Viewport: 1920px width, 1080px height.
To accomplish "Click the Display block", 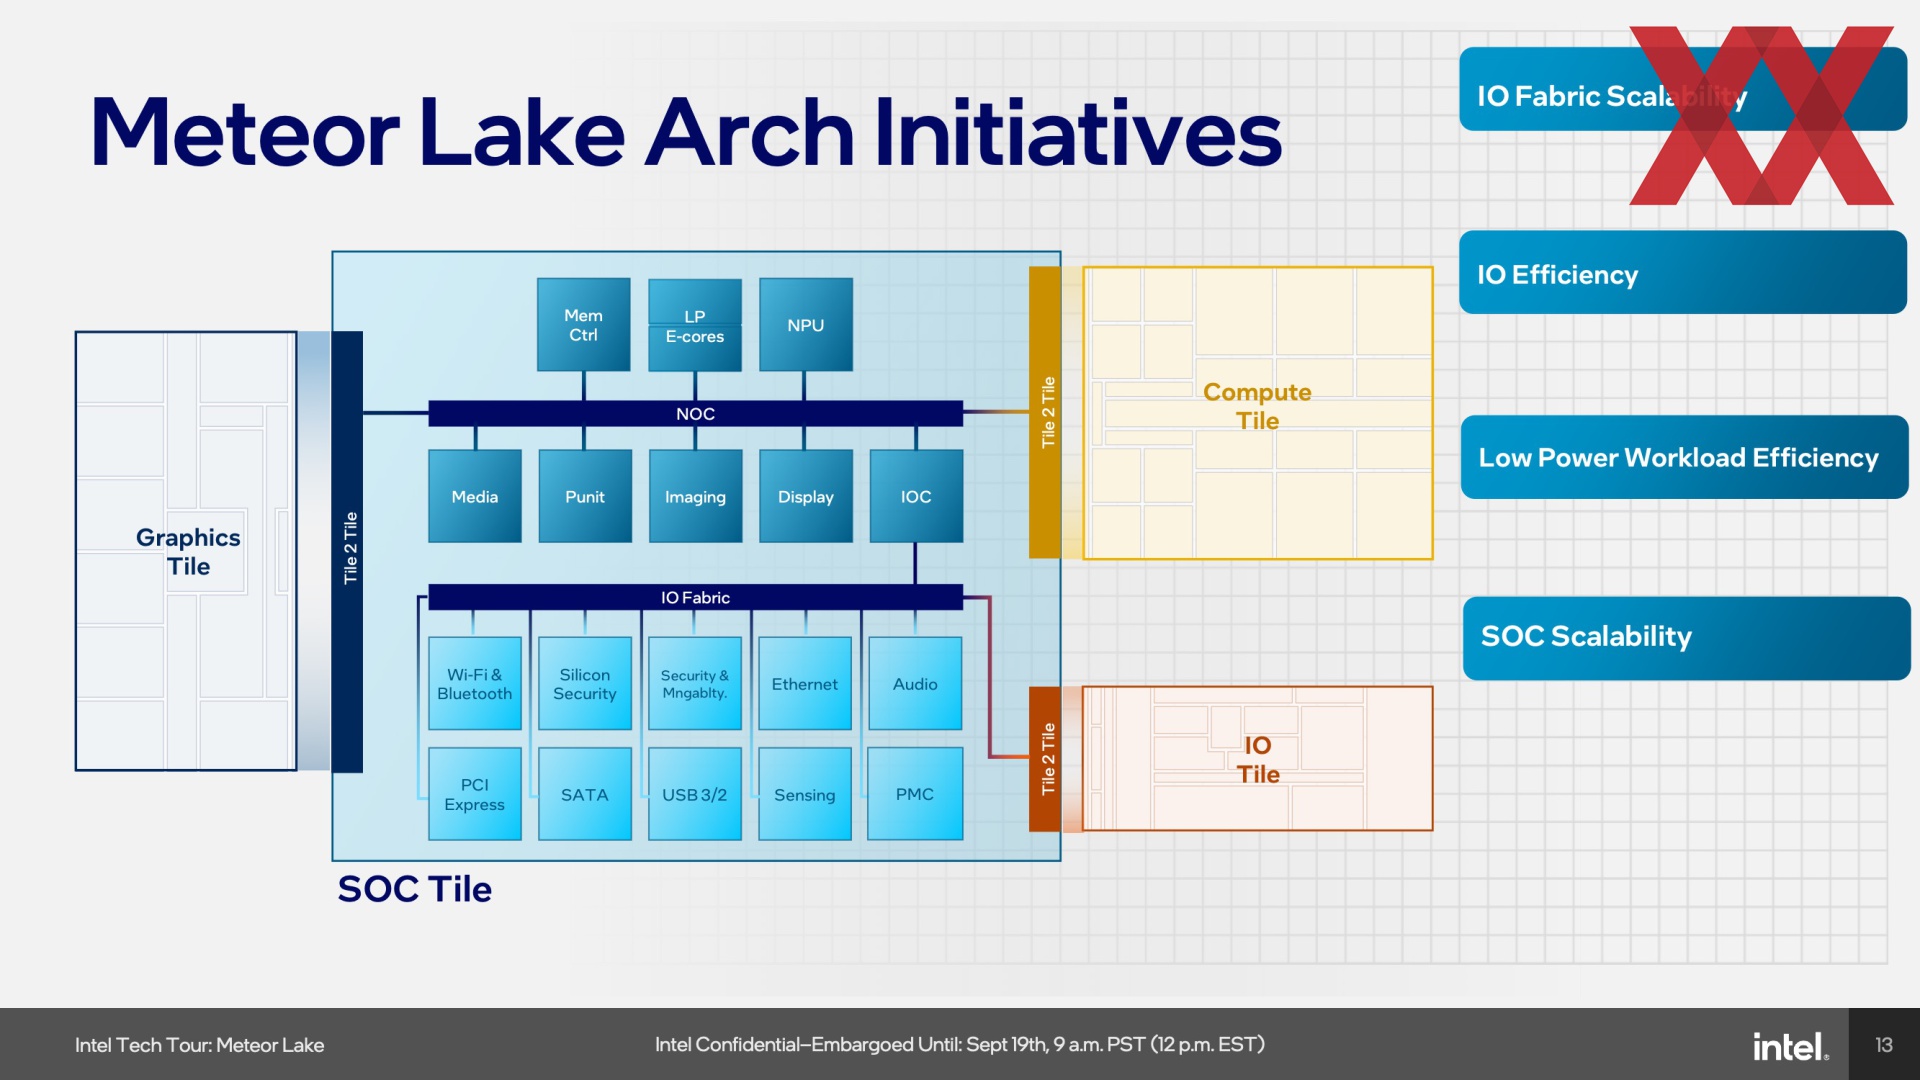I will 805,496.
